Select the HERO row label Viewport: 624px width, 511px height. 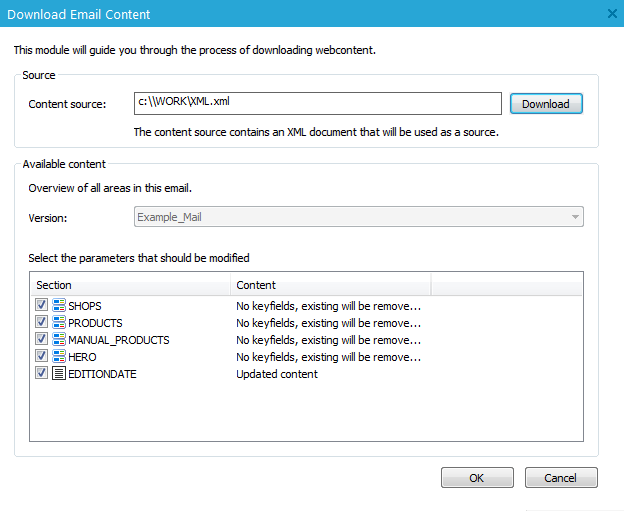pyautogui.click(x=82, y=357)
